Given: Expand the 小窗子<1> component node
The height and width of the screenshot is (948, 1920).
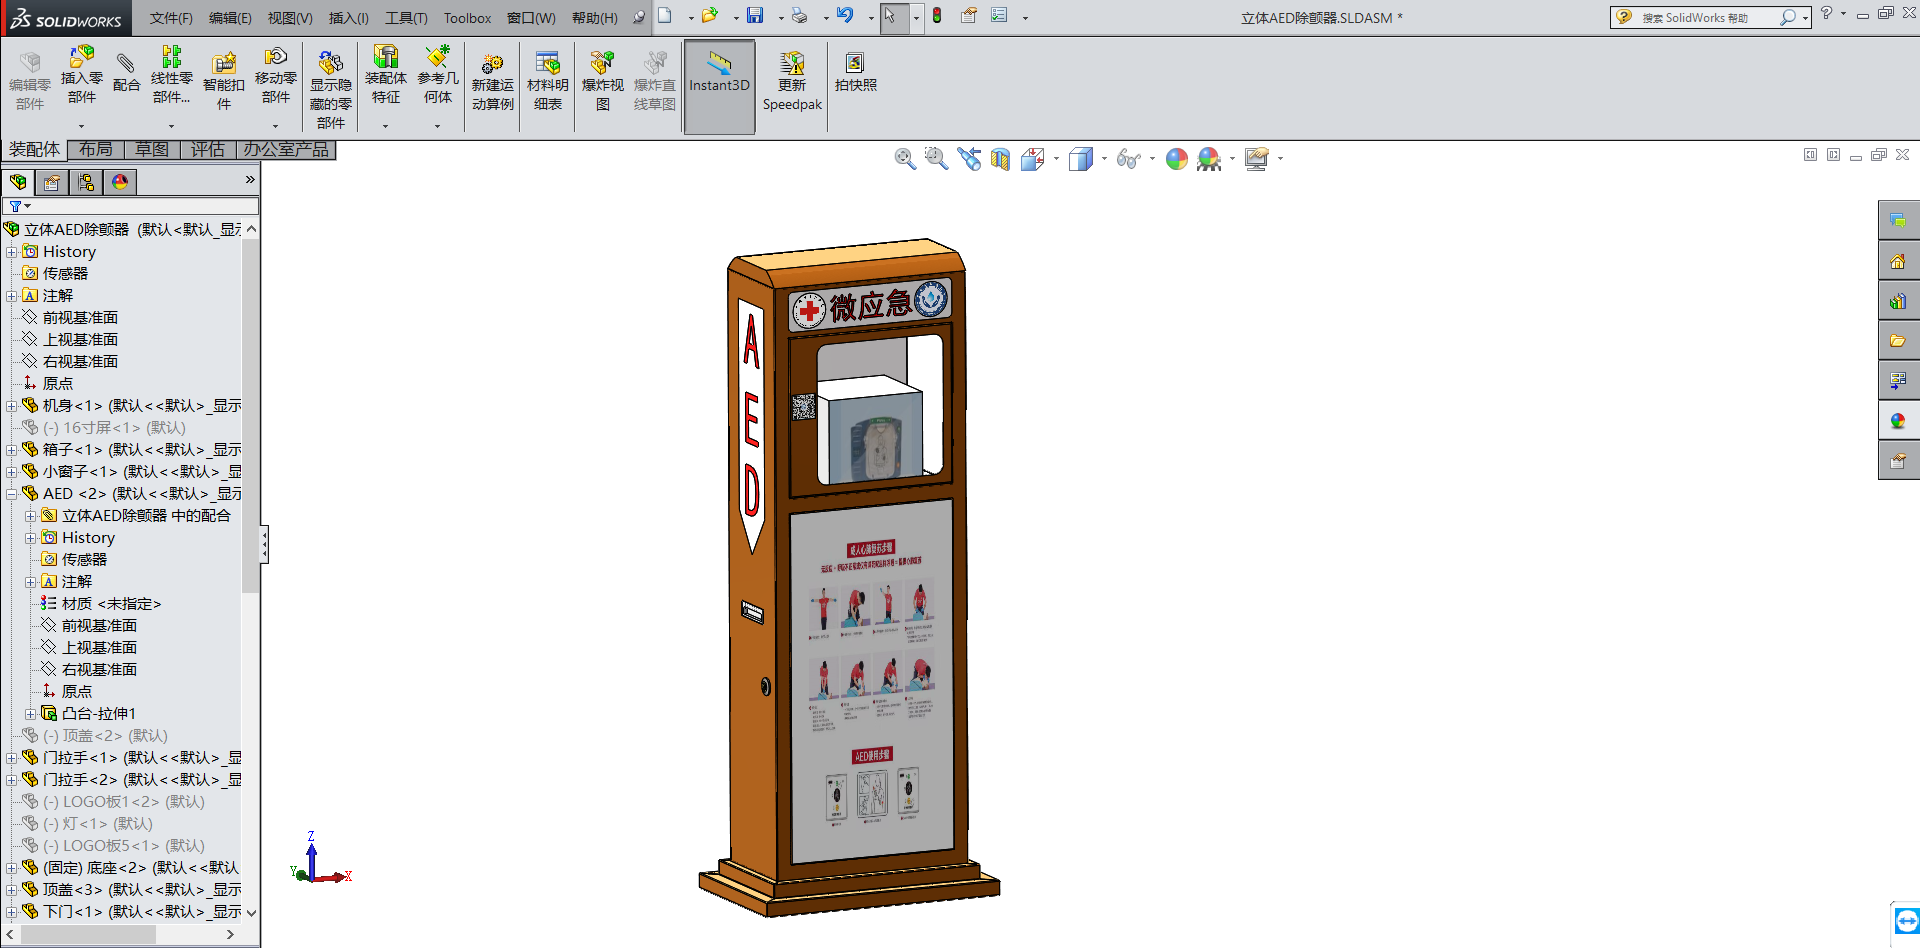Looking at the screenshot, I should tap(11, 472).
